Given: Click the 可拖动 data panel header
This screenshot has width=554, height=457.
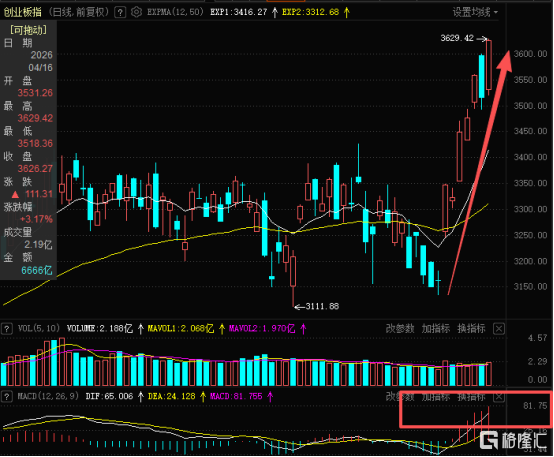Looking at the screenshot, I should tap(28, 30).
